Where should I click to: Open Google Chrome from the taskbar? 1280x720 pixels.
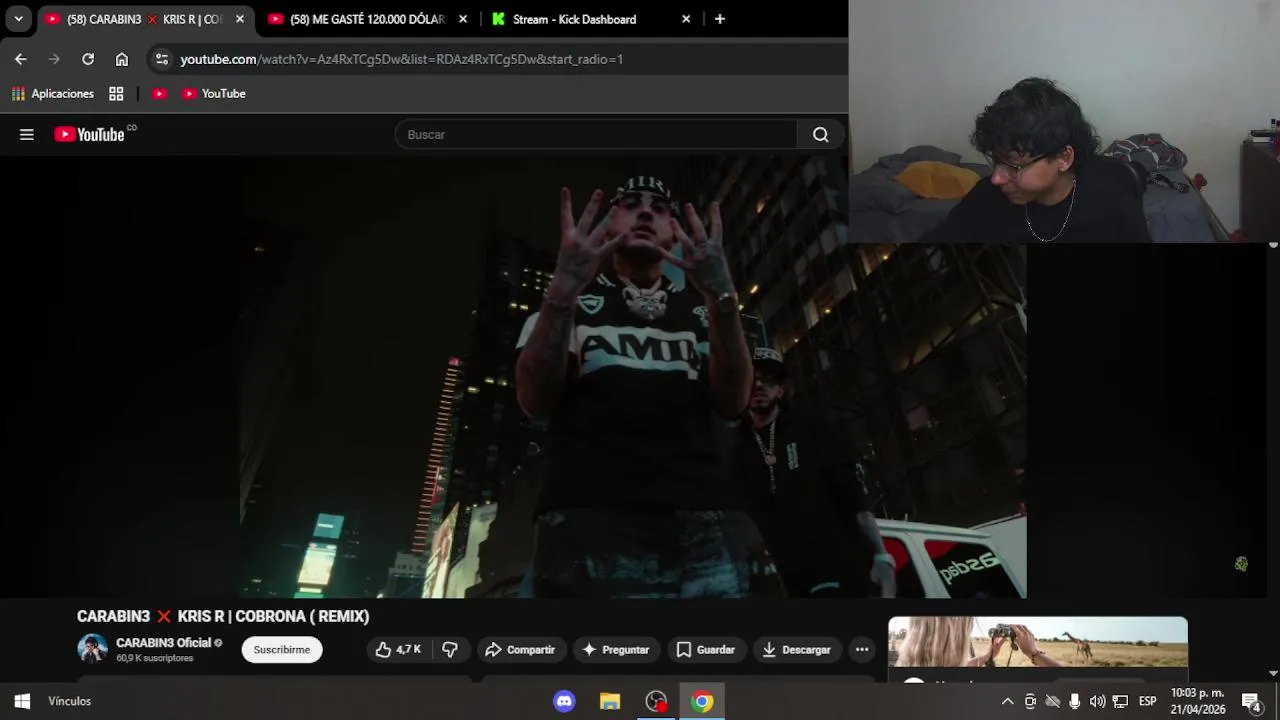[702, 701]
